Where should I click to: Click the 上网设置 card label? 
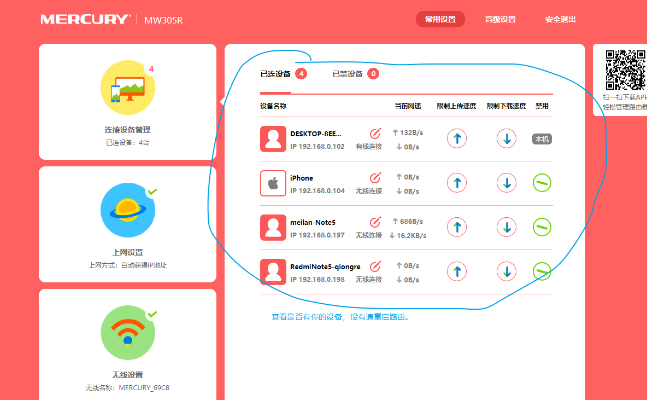coord(128,252)
